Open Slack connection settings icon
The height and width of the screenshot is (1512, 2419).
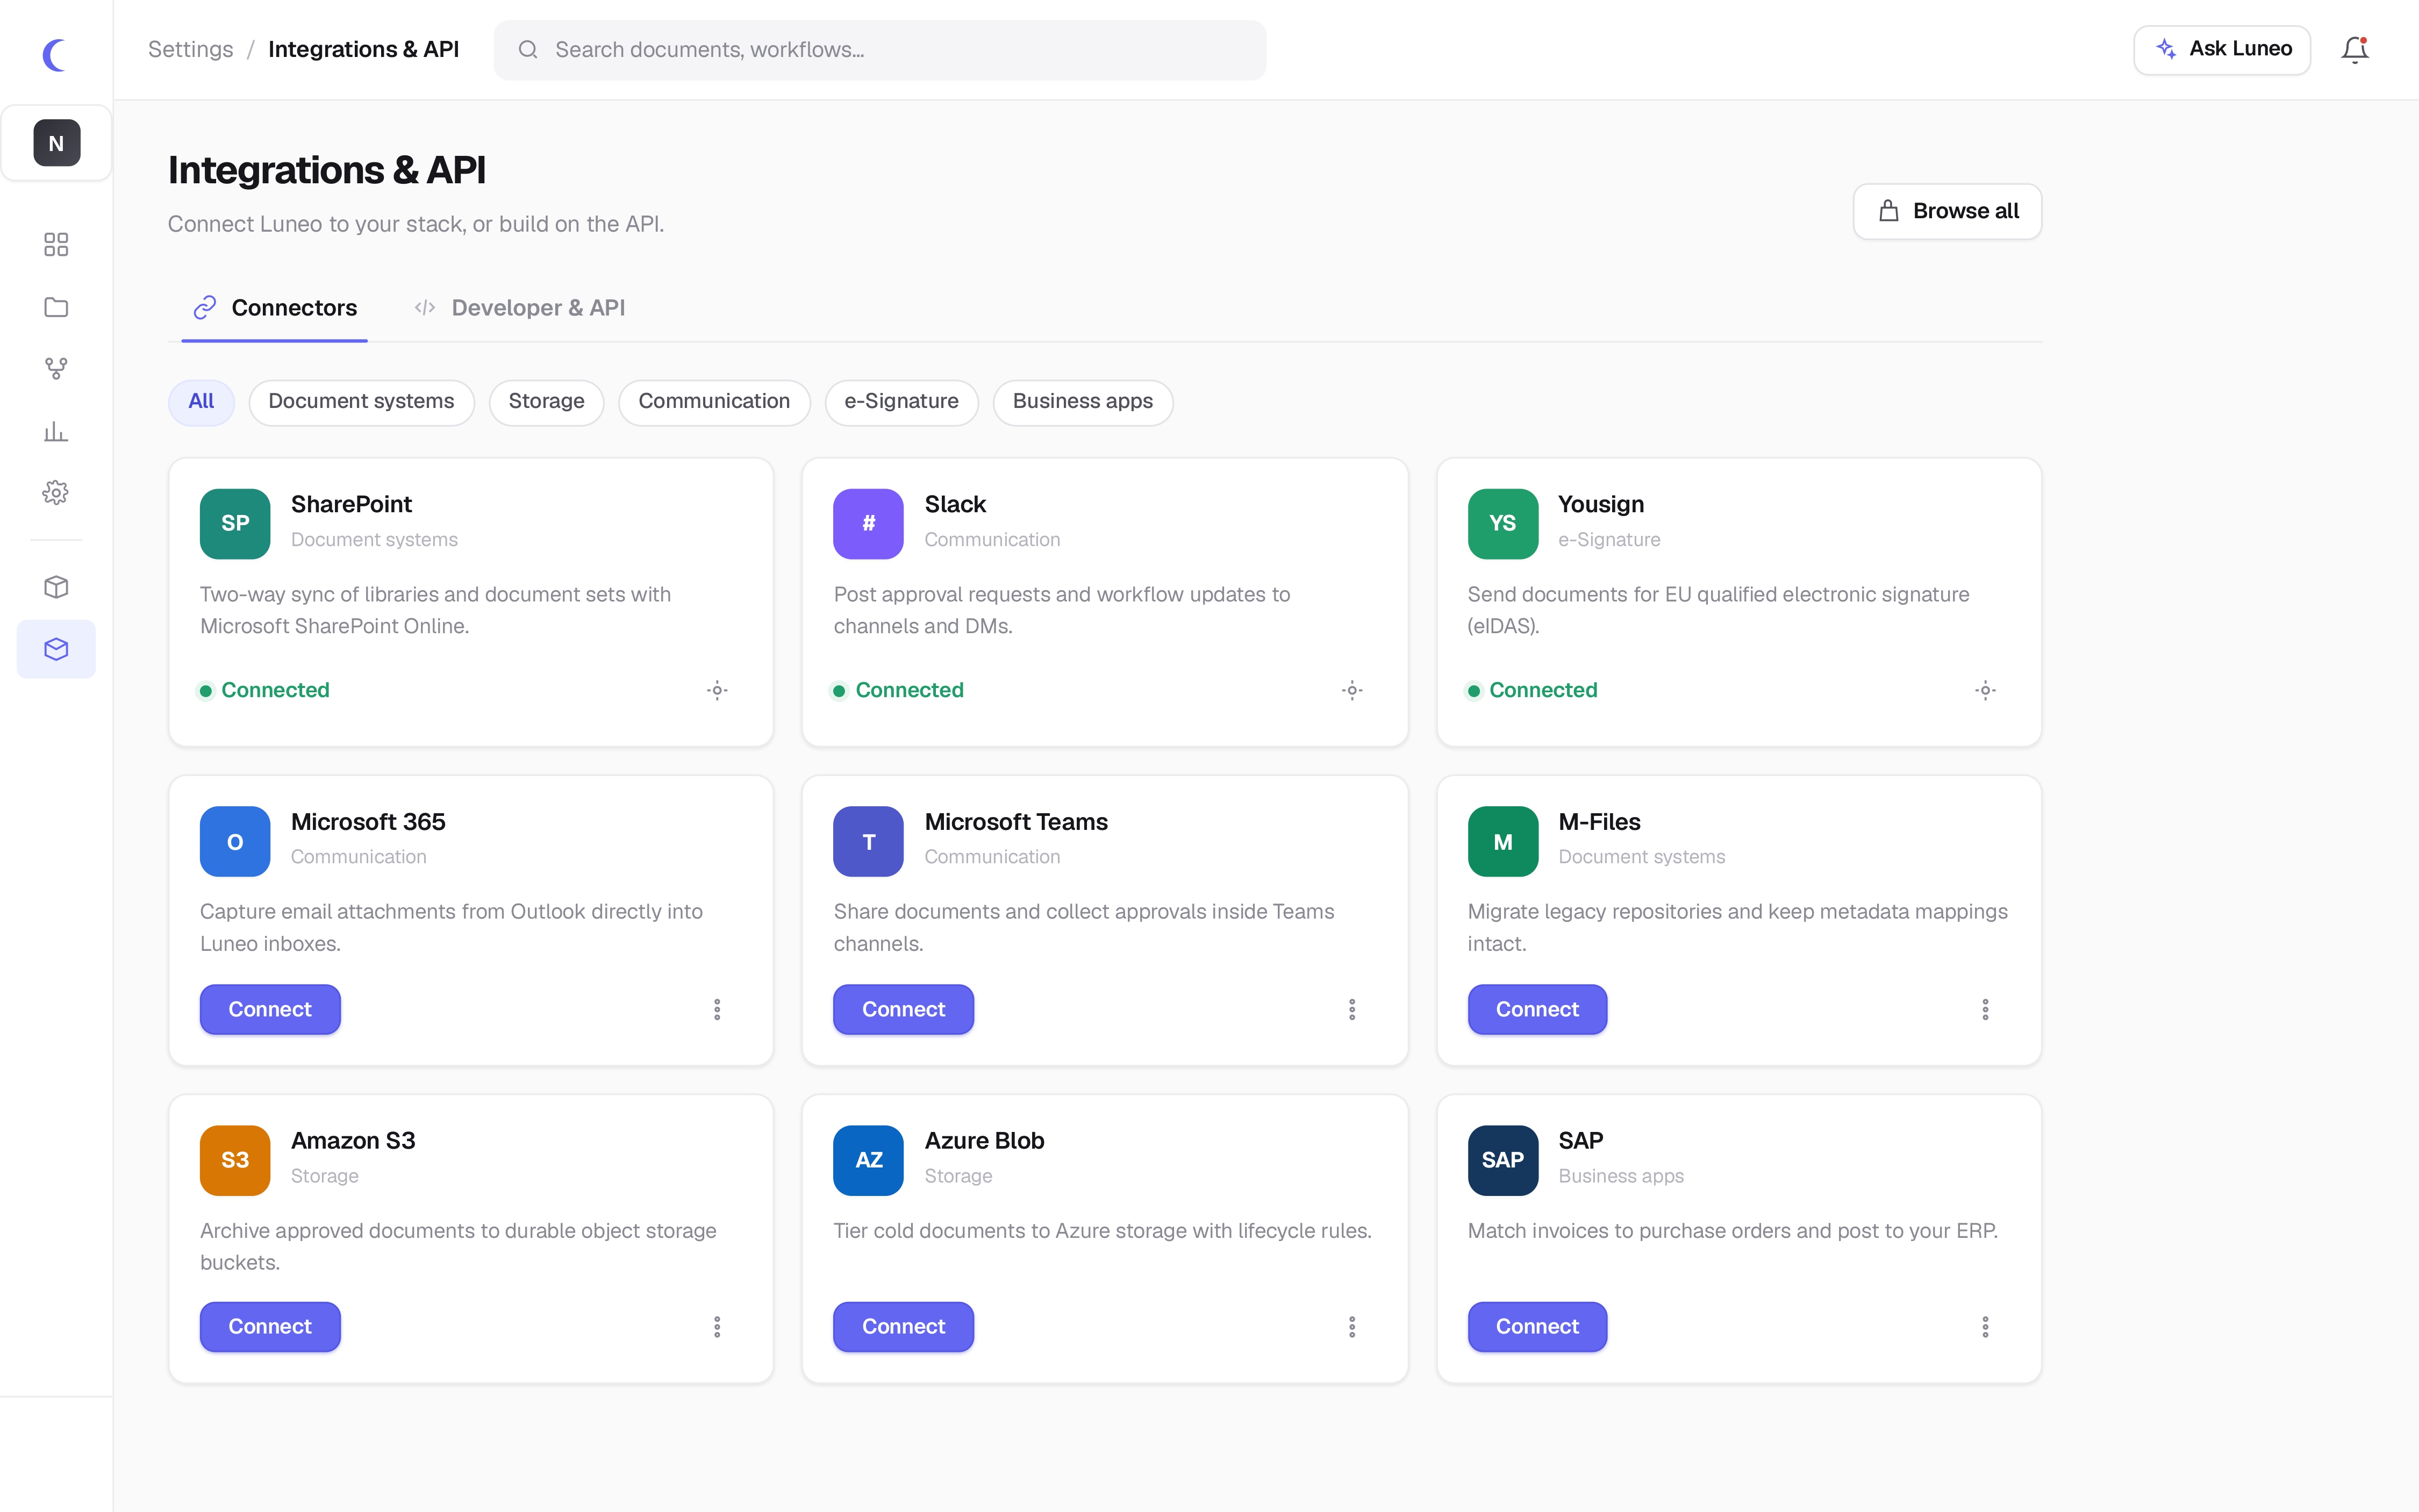1352,690
